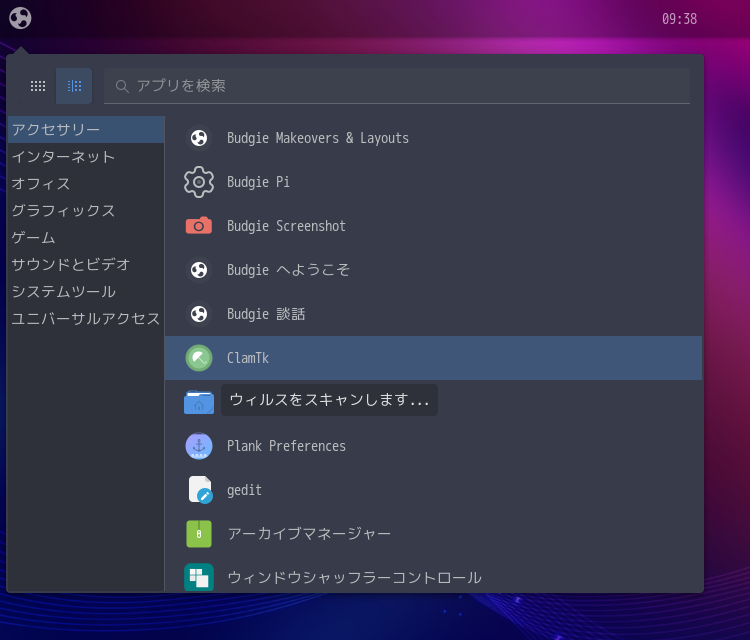750x640 pixels.
Task: Launch Budgie Makeovers & Layouts by its label
Action: point(318,138)
